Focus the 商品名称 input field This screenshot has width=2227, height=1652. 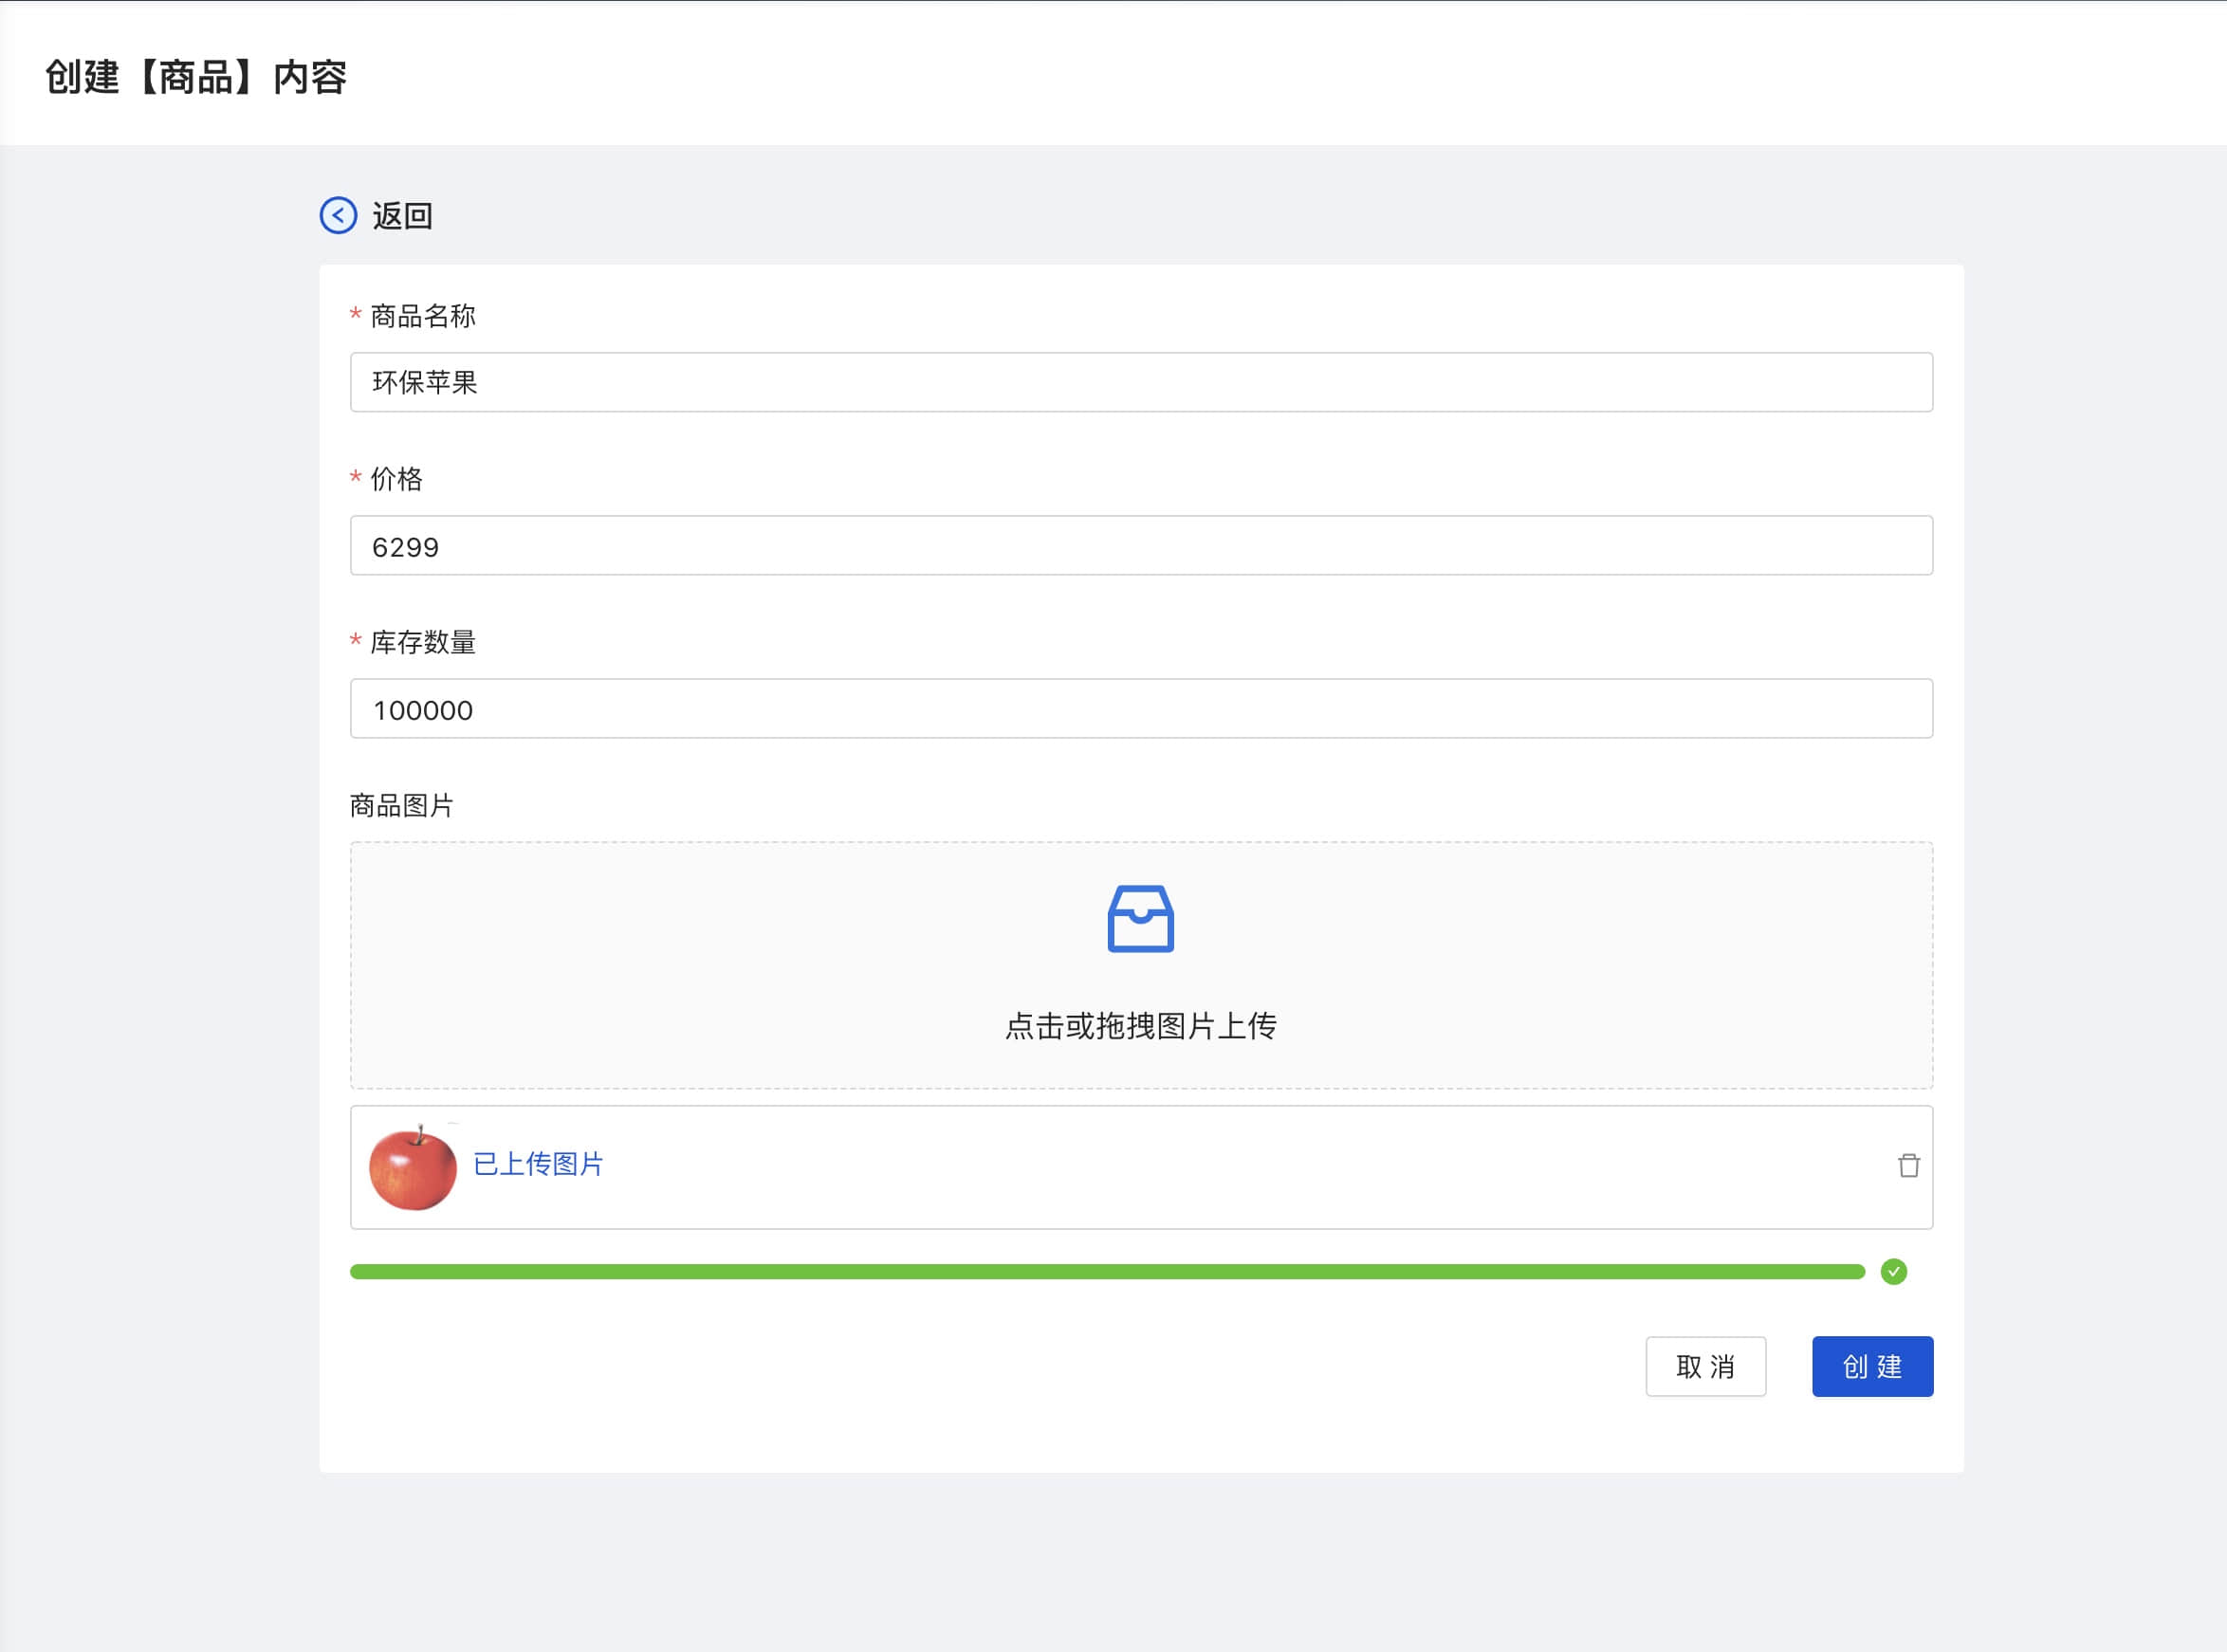[x=1140, y=382]
